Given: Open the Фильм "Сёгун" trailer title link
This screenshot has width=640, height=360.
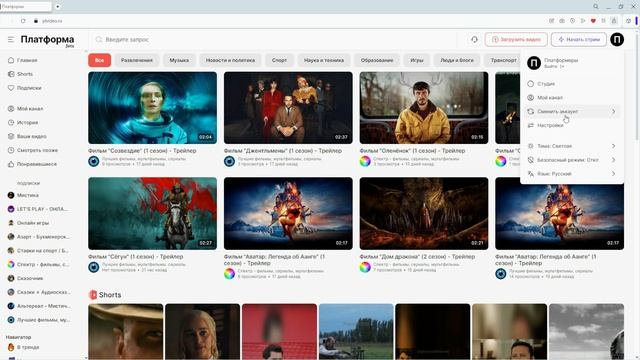Looking at the screenshot, I should point(136,256).
